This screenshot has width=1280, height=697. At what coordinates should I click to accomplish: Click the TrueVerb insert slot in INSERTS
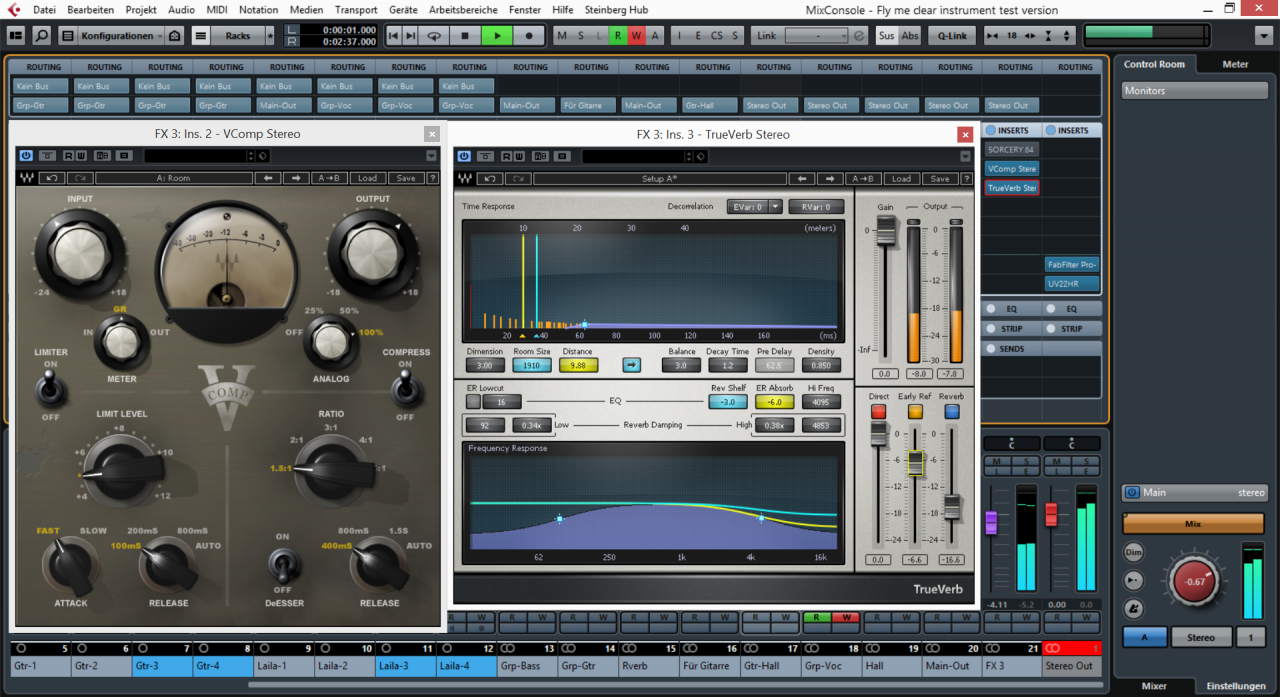1011,188
